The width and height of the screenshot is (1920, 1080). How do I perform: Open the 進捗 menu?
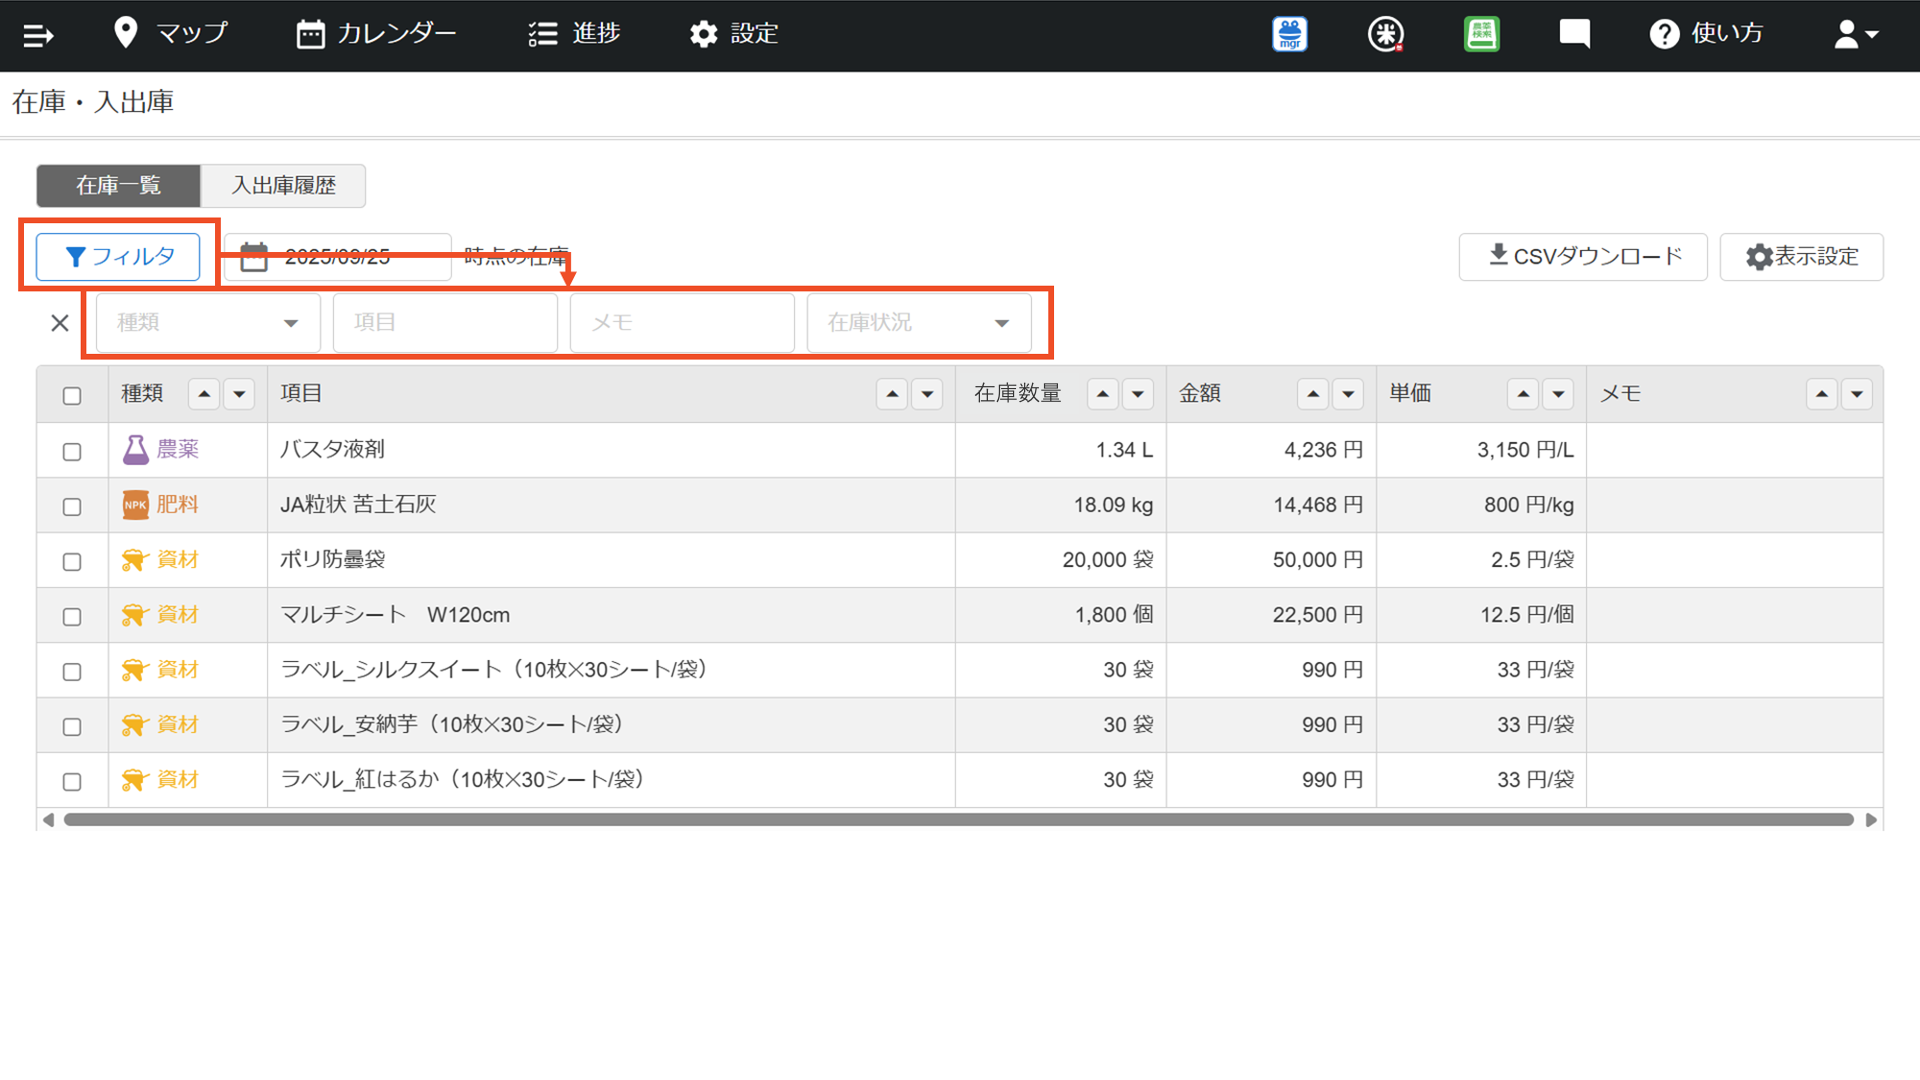click(574, 34)
